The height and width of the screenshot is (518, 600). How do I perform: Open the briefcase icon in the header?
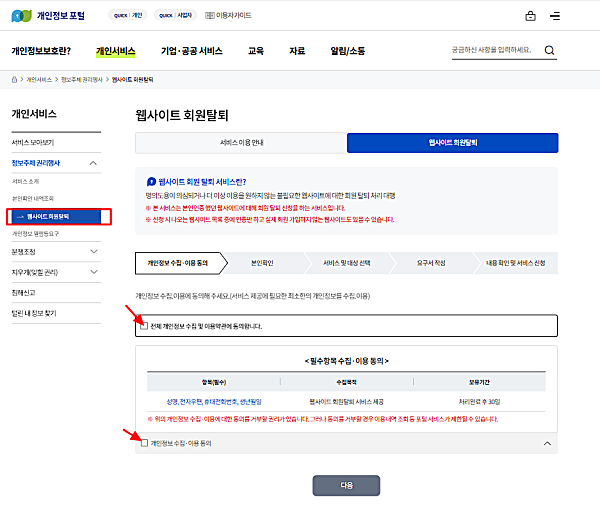[x=530, y=16]
